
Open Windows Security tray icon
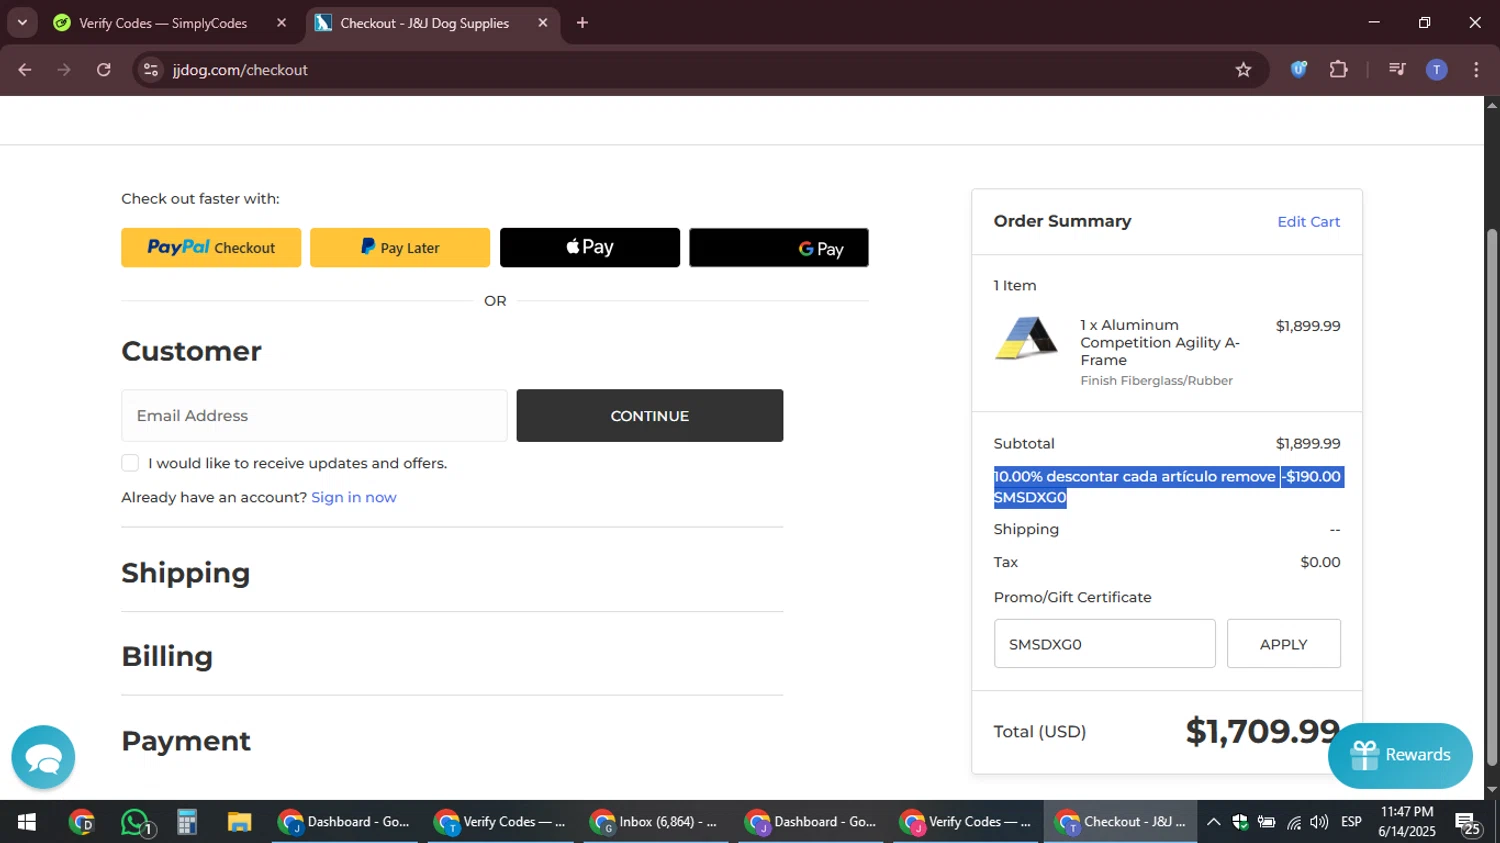tap(1240, 822)
